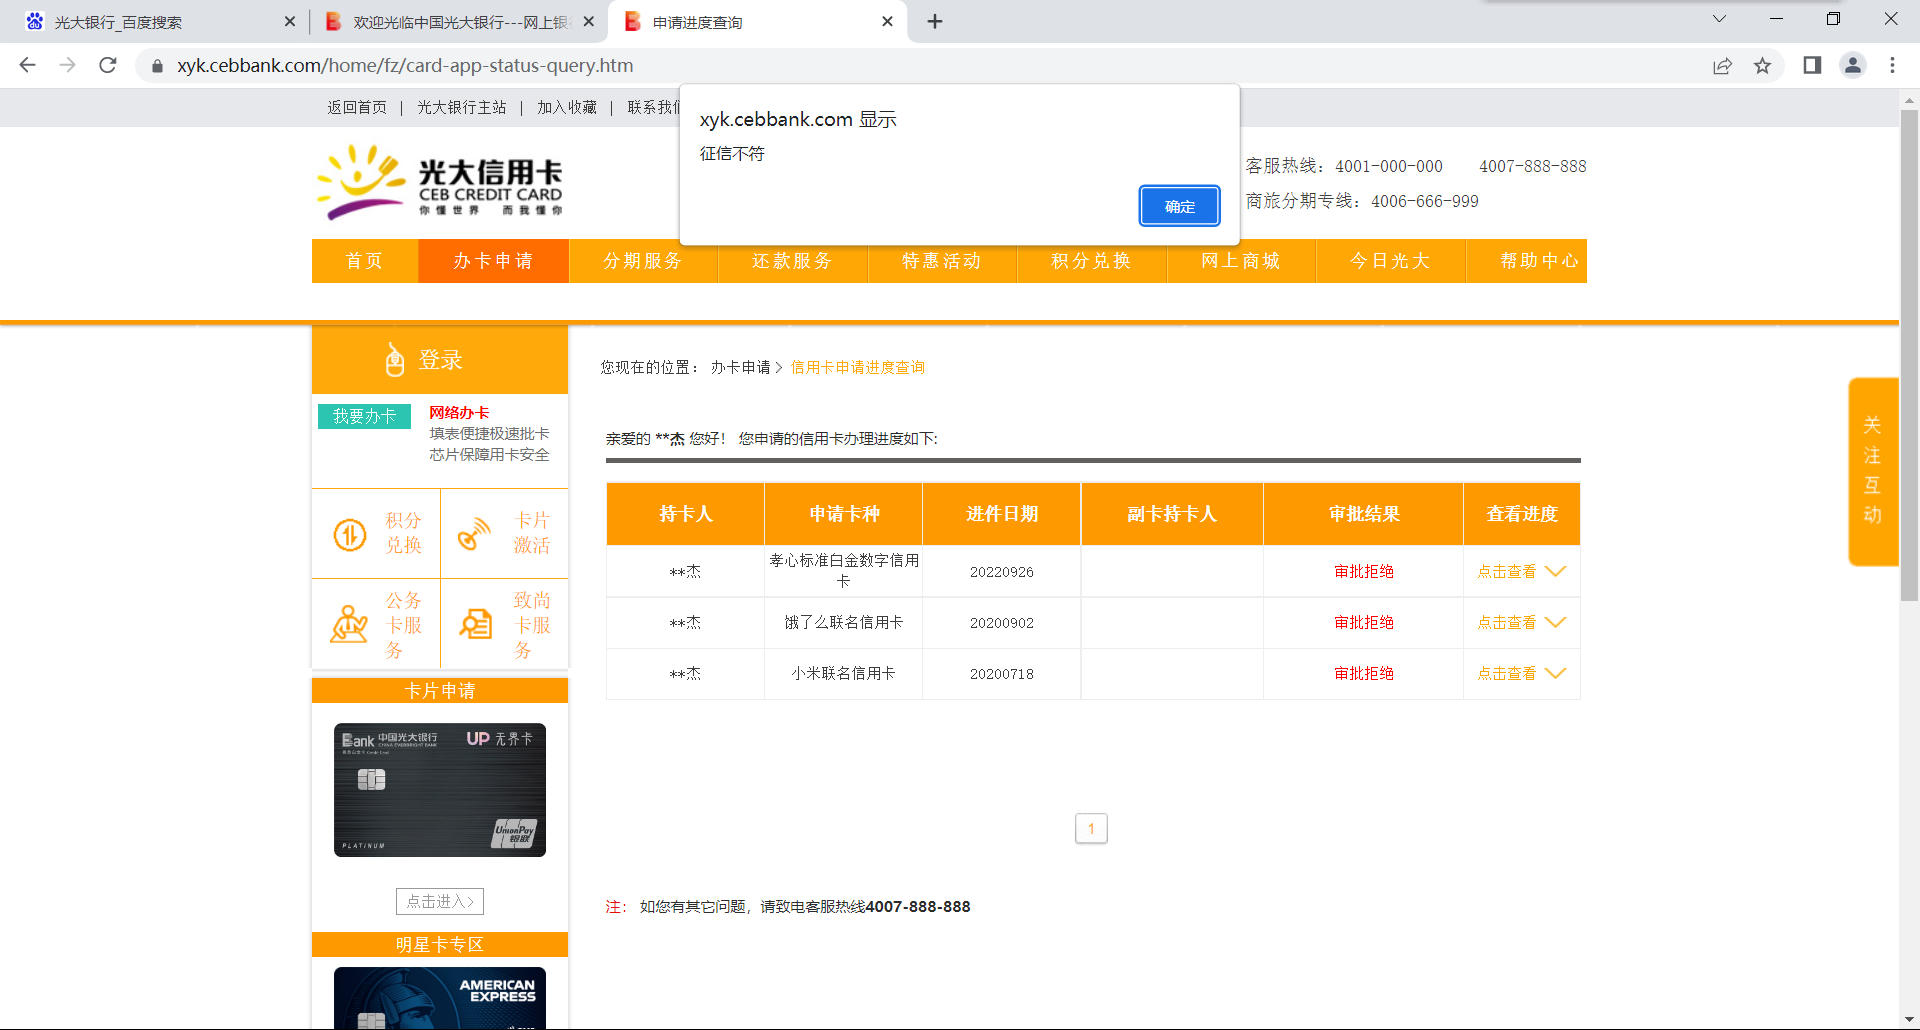
Task: Click the vertical page scrollbar thumb
Action: [x=1909, y=354]
